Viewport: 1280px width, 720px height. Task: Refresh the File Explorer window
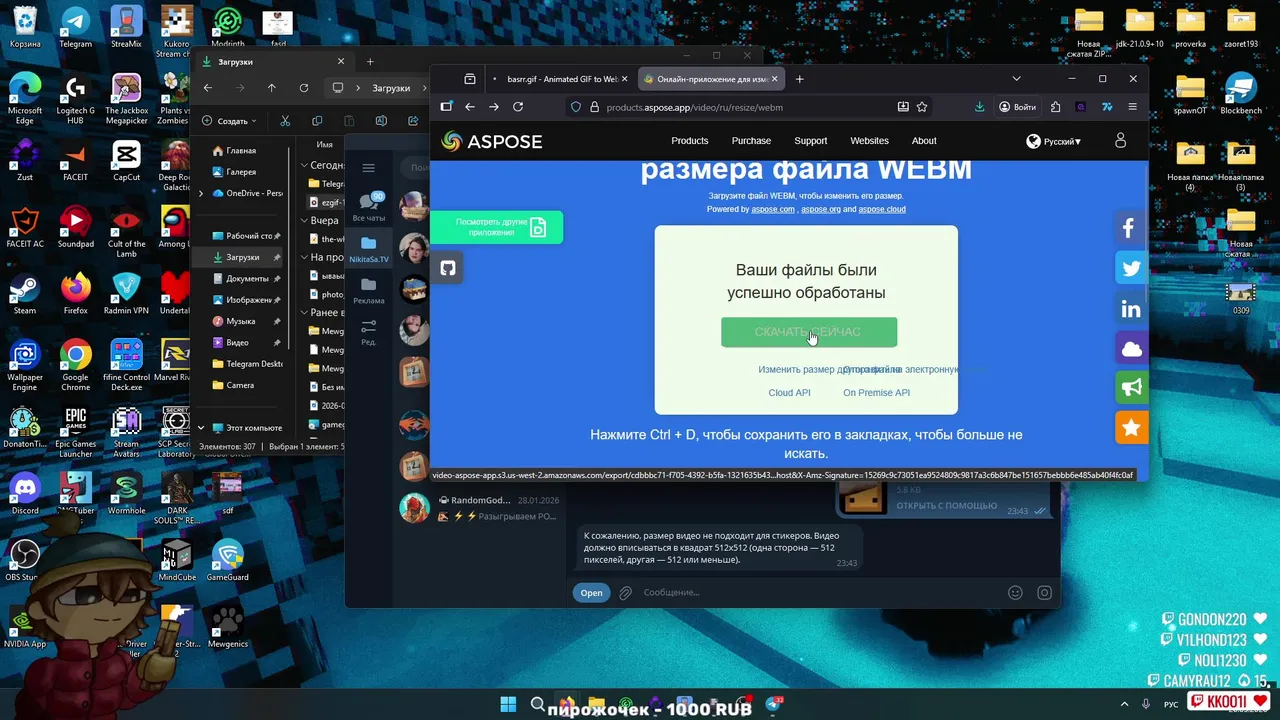tap(304, 88)
